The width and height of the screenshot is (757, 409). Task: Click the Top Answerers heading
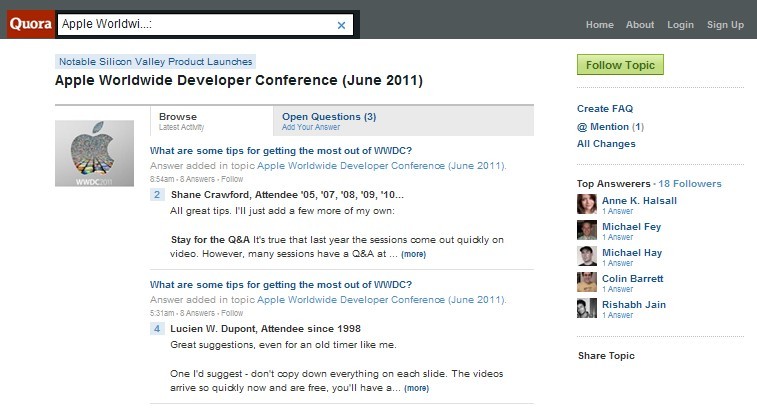click(614, 183)
